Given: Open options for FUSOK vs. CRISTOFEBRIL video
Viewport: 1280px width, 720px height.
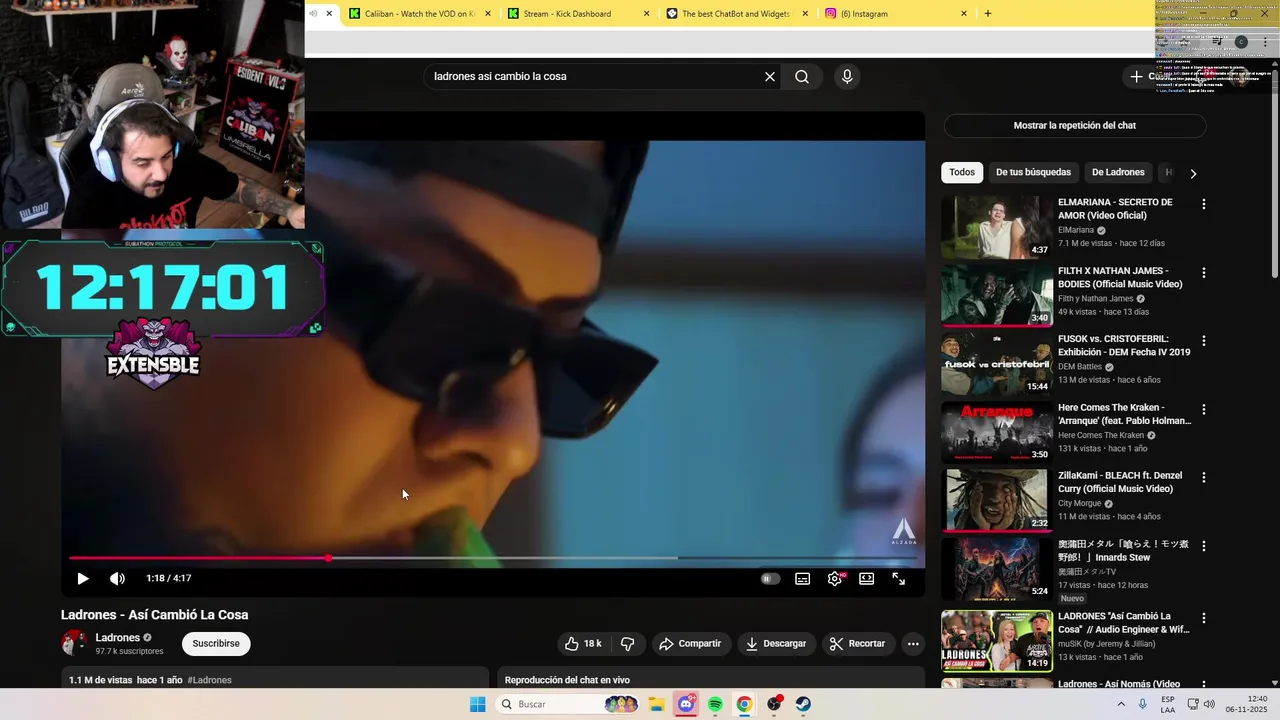Looking at the screenshot, I should point(1204,341).
